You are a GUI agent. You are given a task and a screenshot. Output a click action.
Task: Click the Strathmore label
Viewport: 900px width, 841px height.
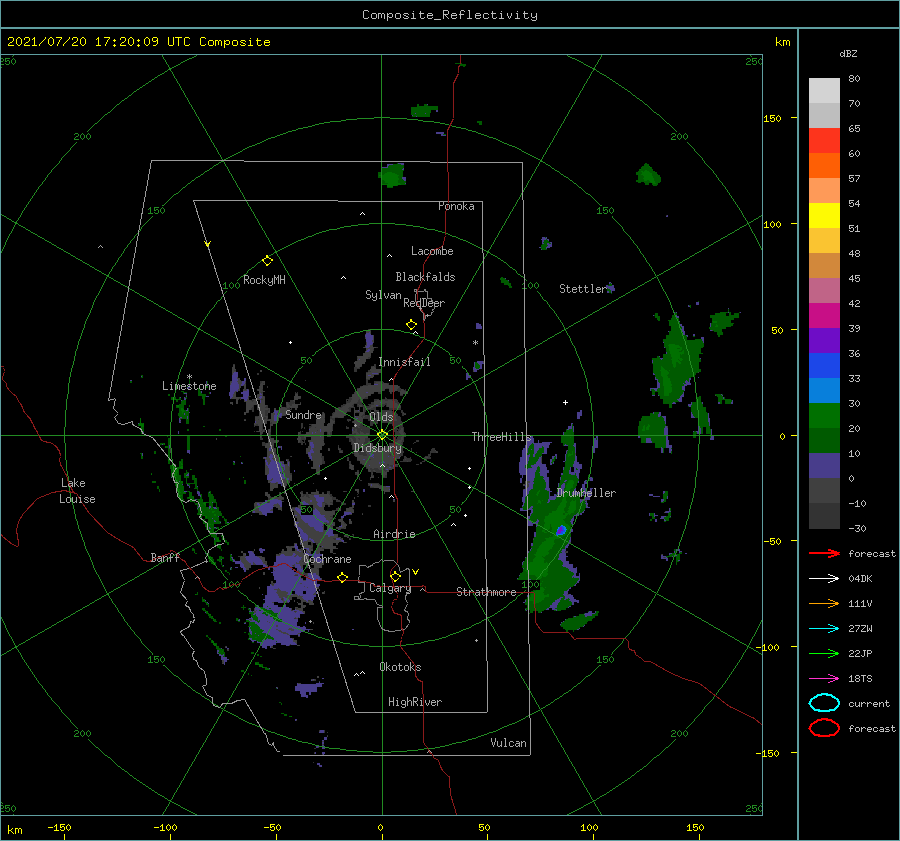click(486, 592)
